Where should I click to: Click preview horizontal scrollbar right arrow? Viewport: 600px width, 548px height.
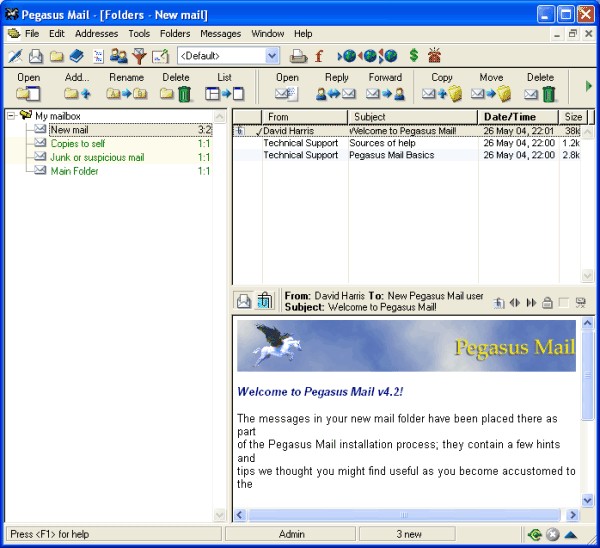[x=572, y=515]
